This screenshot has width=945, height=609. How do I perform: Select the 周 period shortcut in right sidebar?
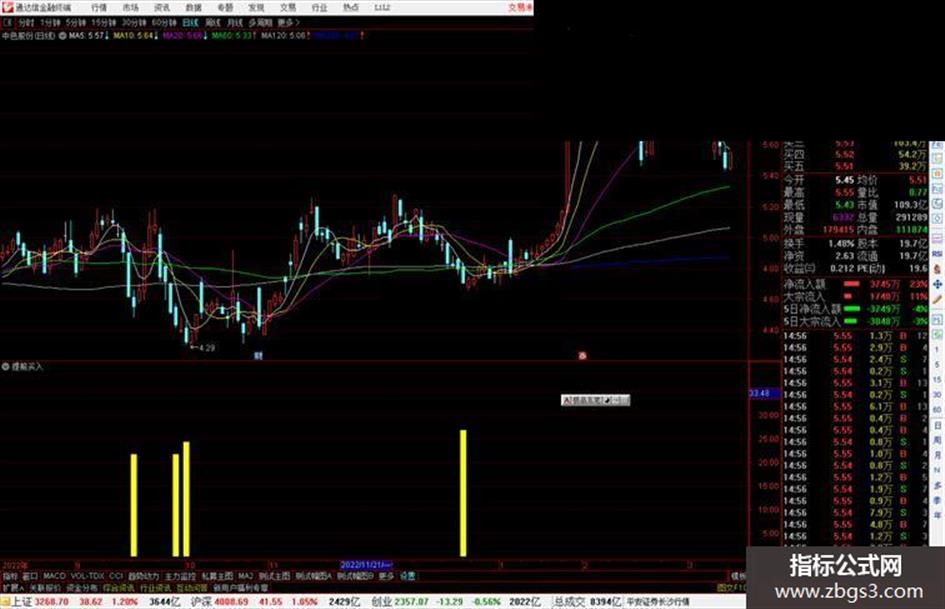[x=937, y=440]
